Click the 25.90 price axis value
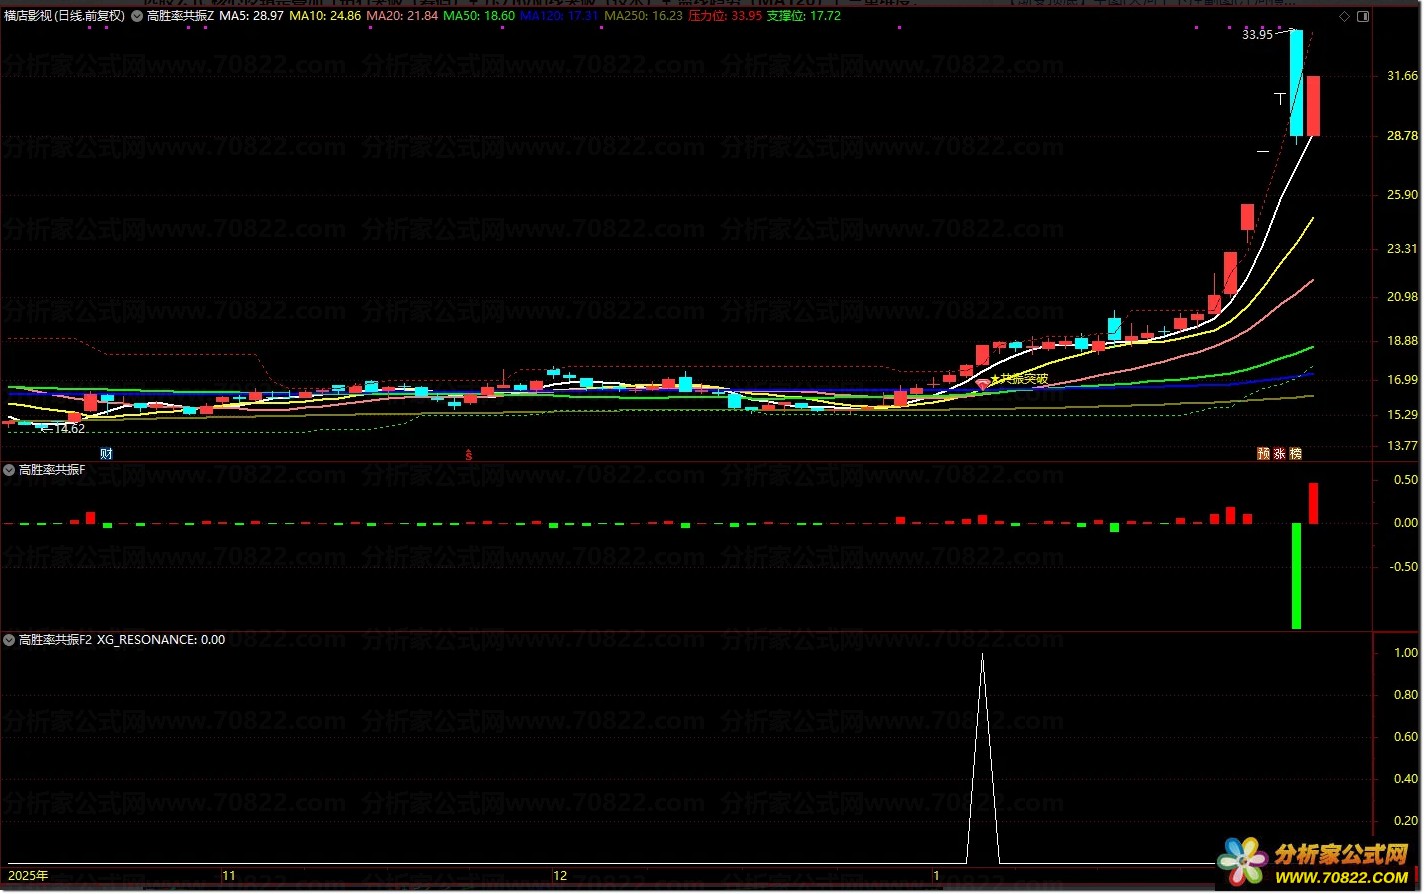Screen dimensions: 1425x894 tap(1404, 195)
